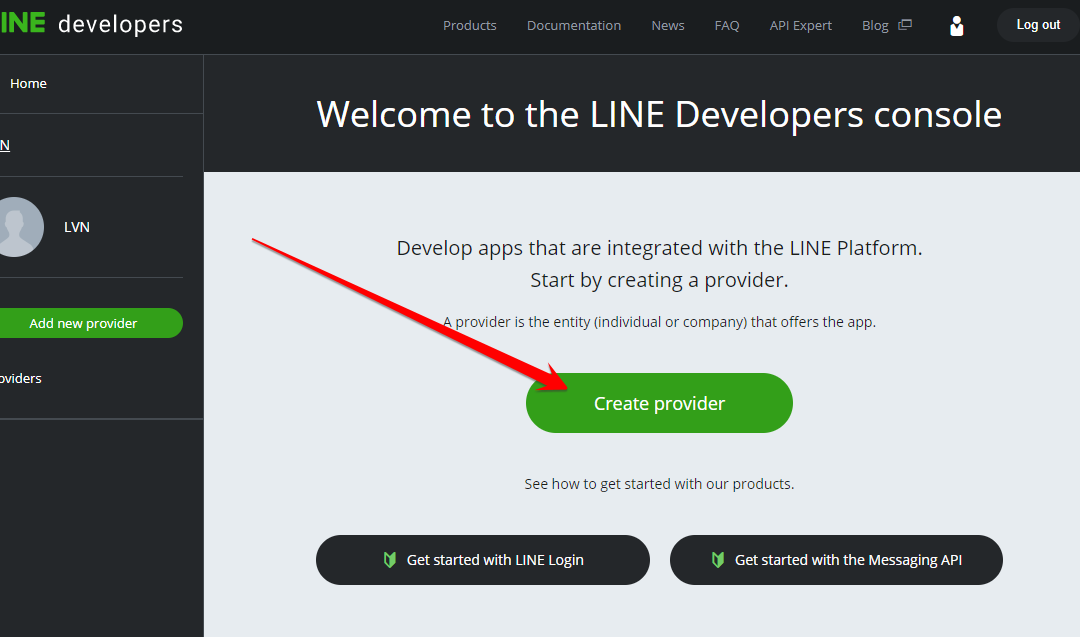Open the Blog link

875,25
